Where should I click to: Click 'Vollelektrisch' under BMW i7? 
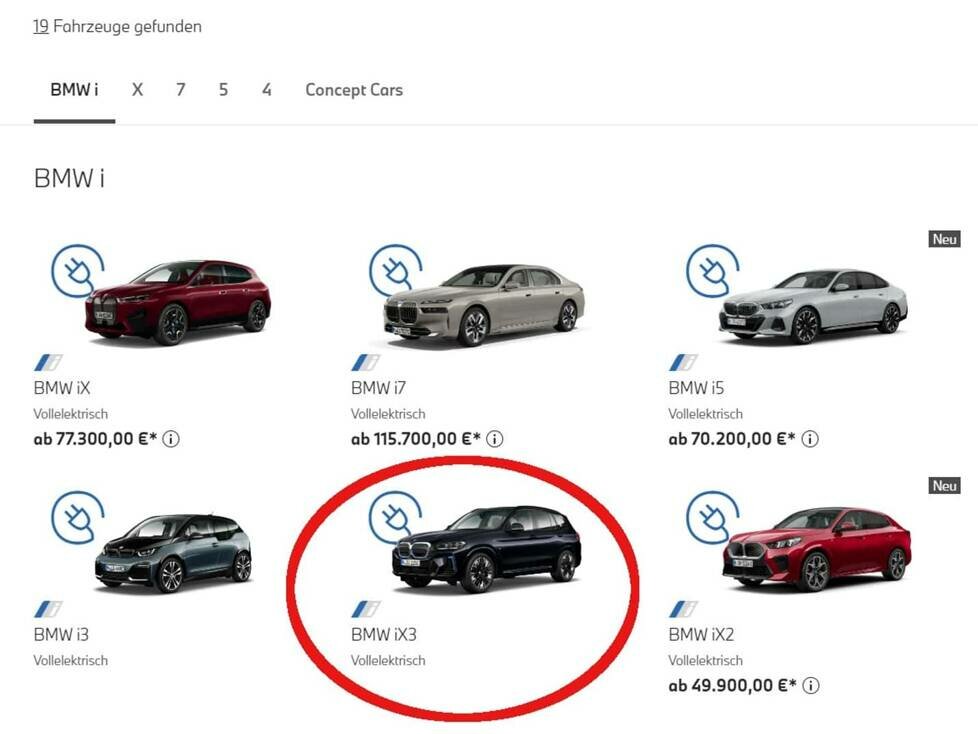pos(388,414)
